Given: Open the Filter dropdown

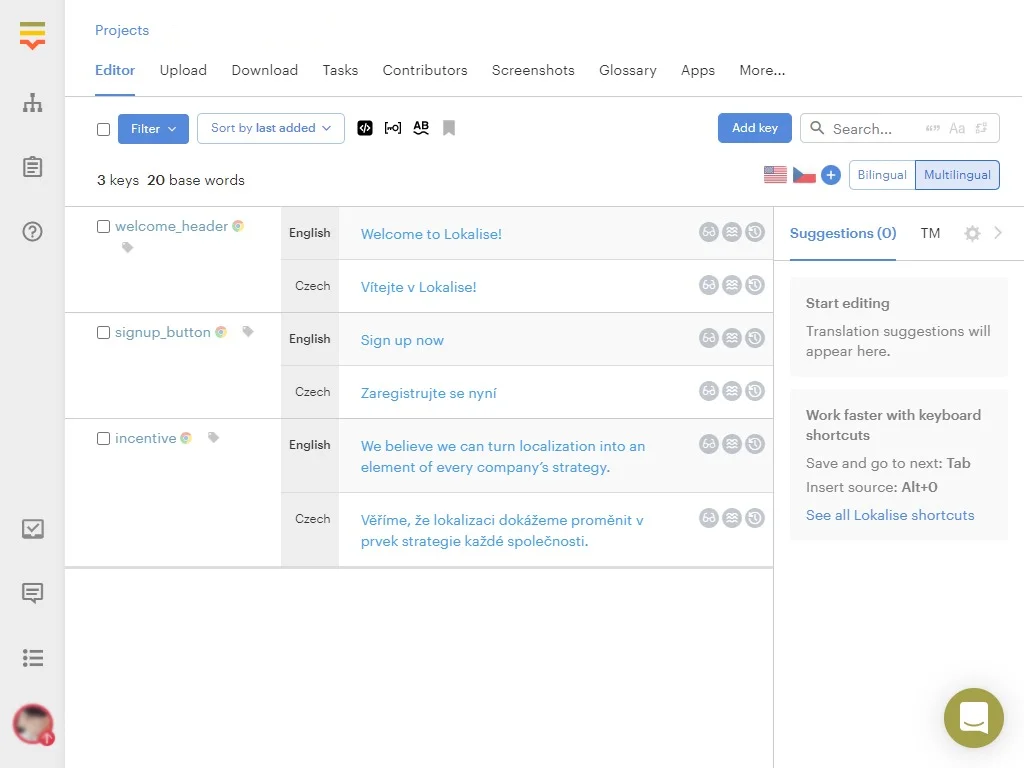Looking at the screenshot, I should (x=153, y=128).
